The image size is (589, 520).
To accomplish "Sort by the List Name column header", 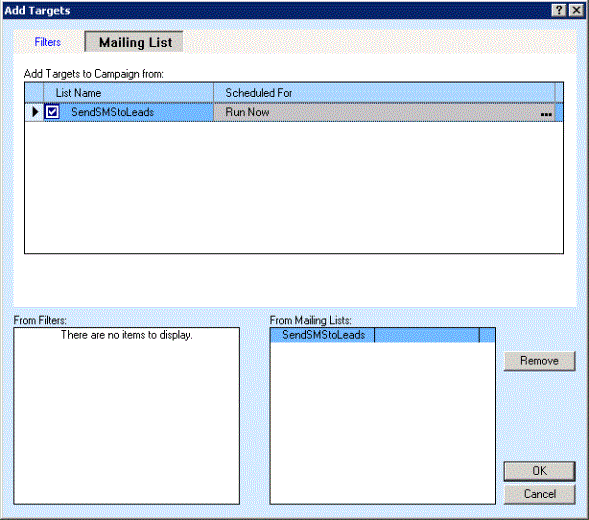I will point(128,93).
